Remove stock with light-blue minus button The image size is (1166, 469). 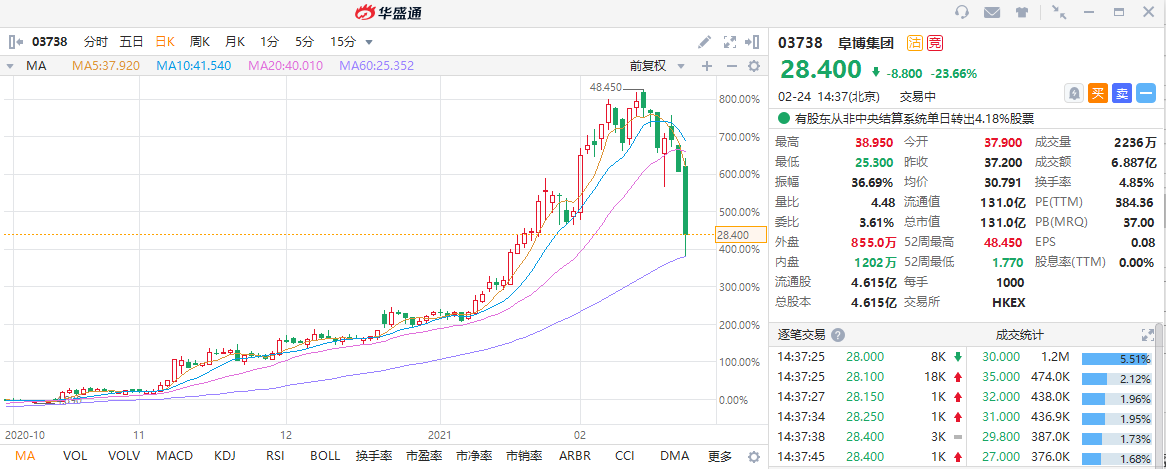coord(1145,93)
